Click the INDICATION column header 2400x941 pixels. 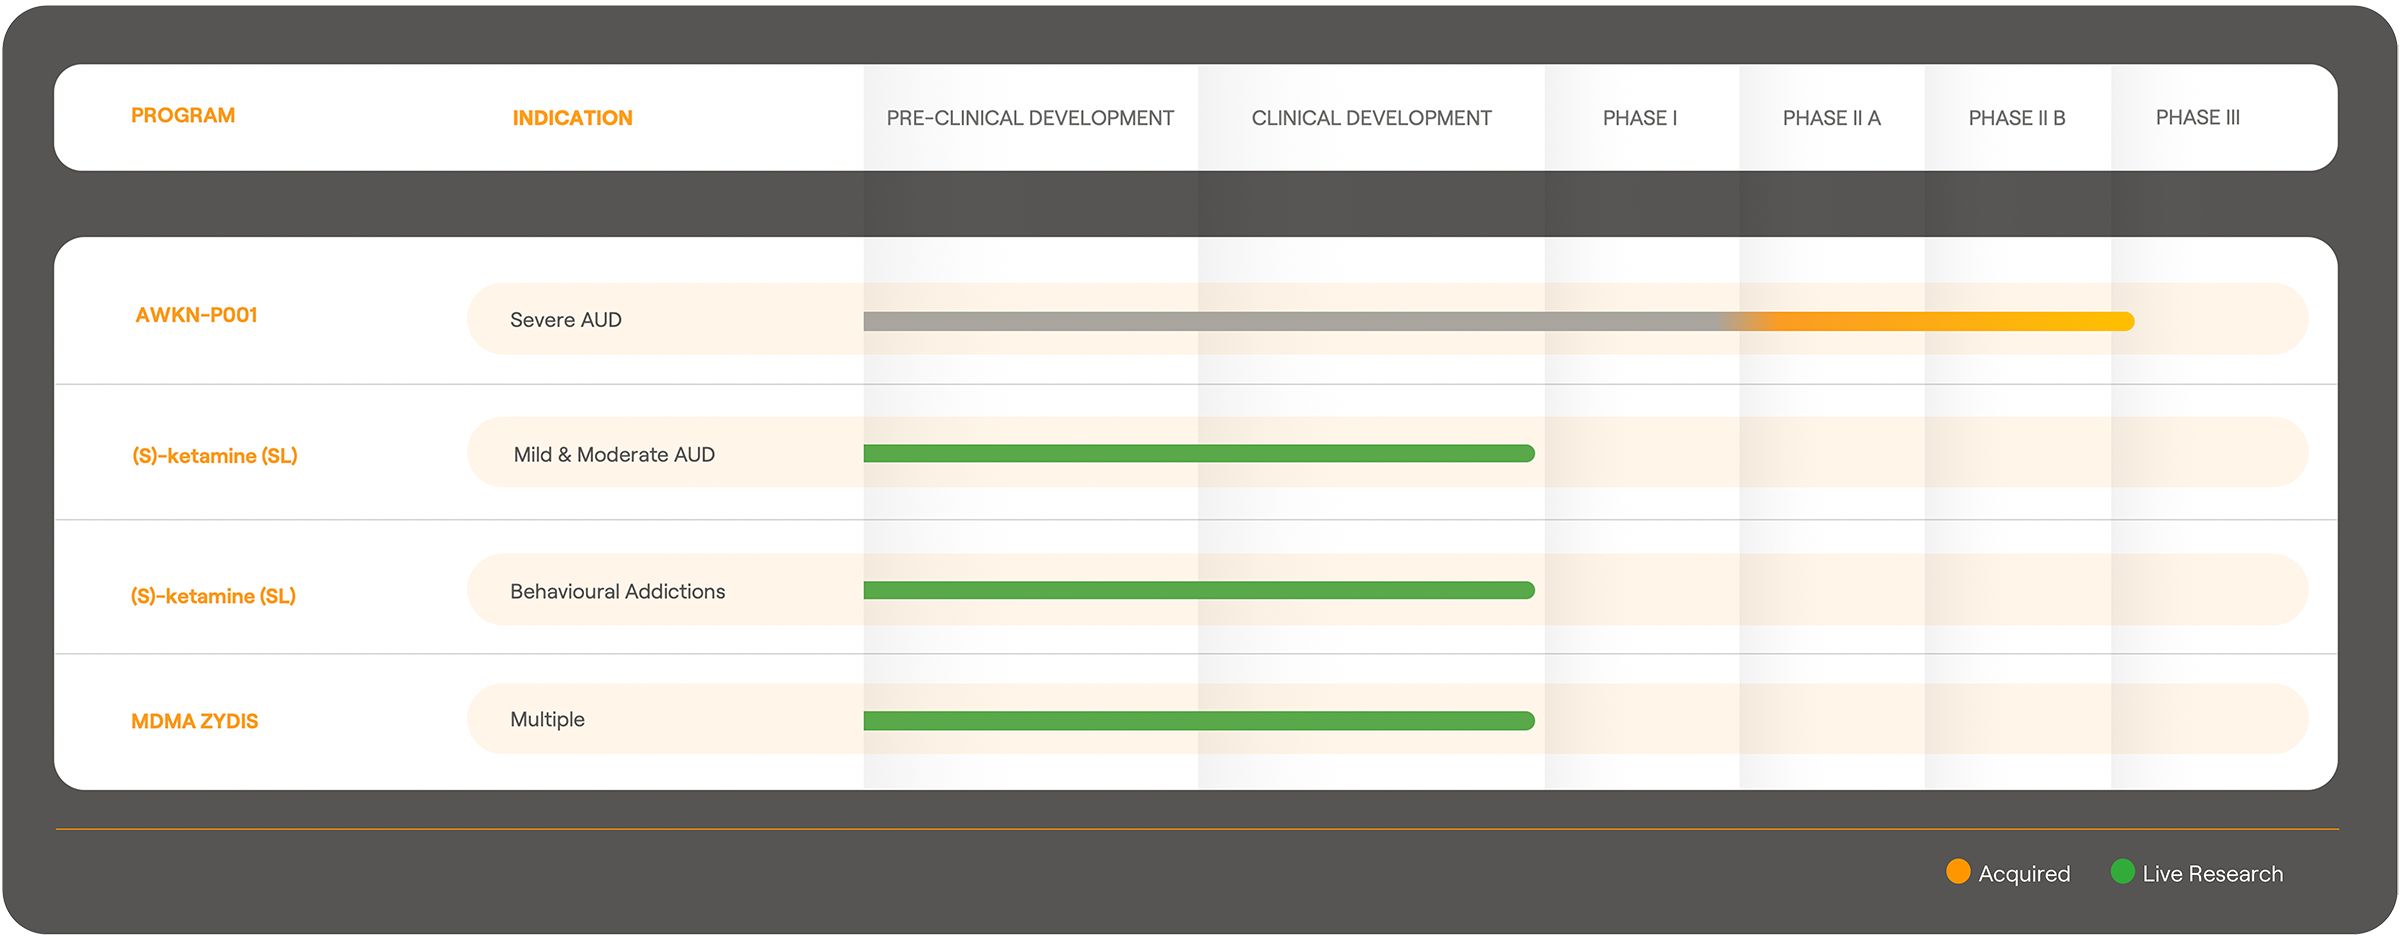click(572, 118)
